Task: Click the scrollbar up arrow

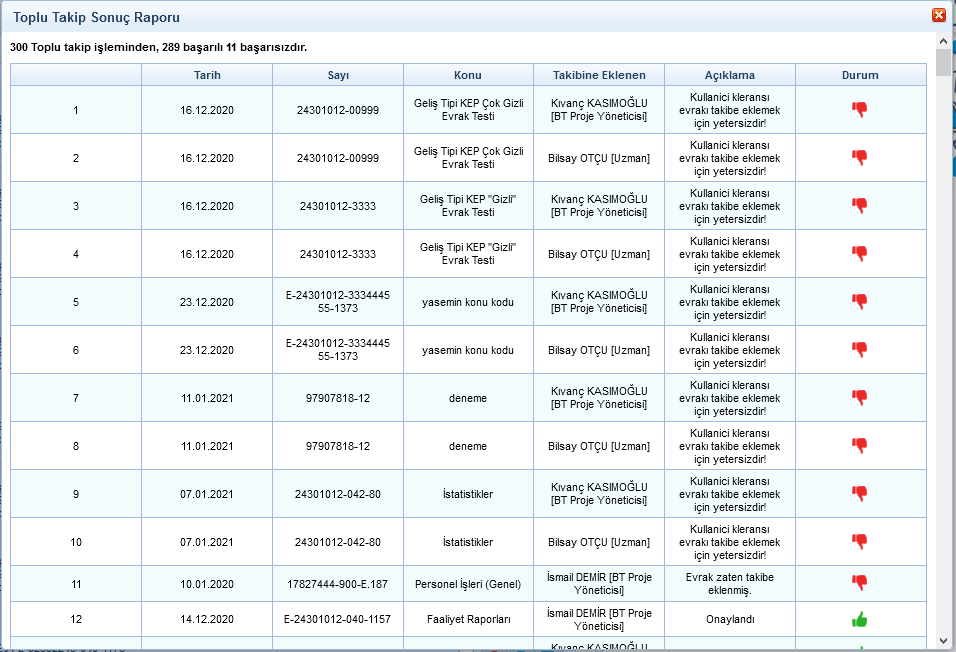Action: pyautogui.click(x=944, y=40)
